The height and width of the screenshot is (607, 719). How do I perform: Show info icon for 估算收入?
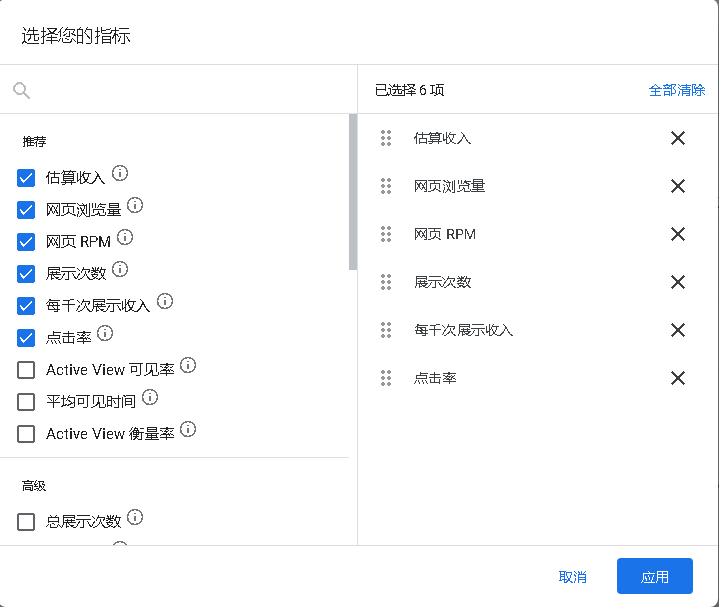pyautogui.click(x=120, y=173)
